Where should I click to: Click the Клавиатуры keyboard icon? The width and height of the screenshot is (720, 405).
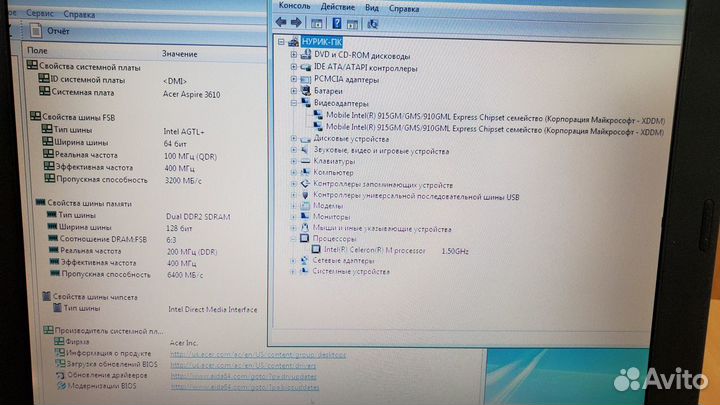[x=305, y=161]
